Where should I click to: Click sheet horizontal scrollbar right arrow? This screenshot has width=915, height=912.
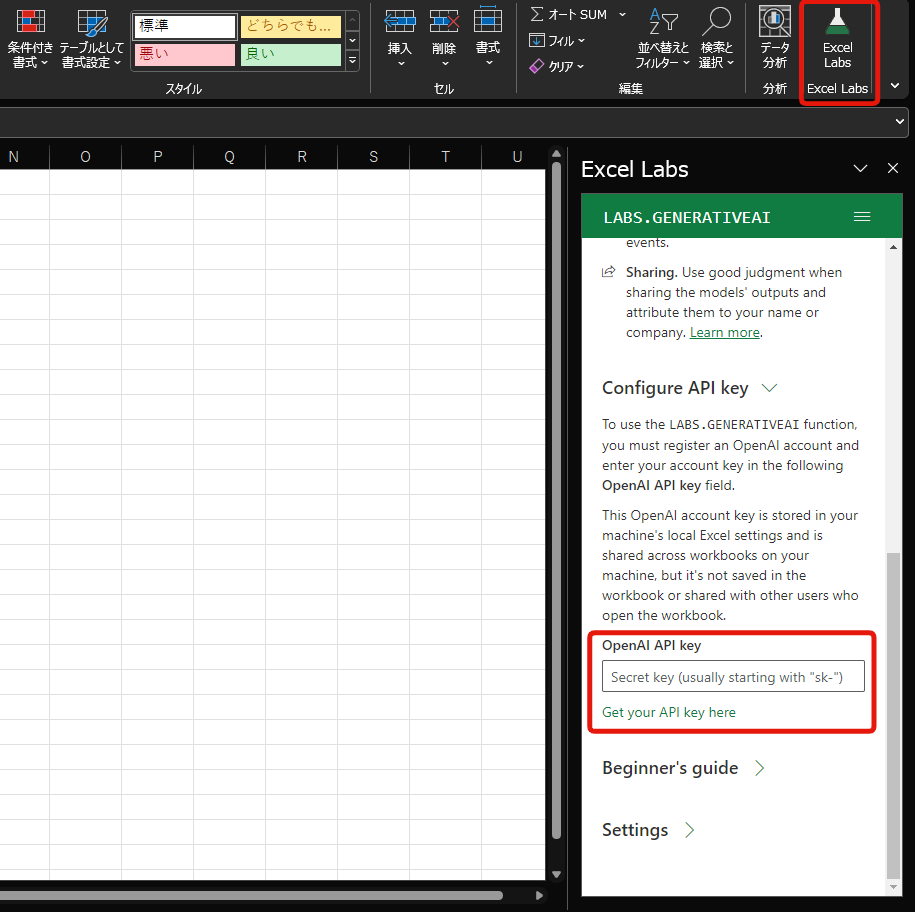539,895
